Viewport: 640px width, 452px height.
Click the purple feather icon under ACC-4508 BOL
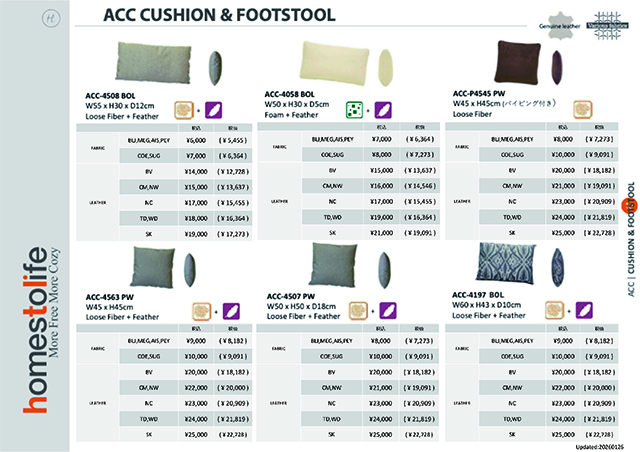(217, 110)
